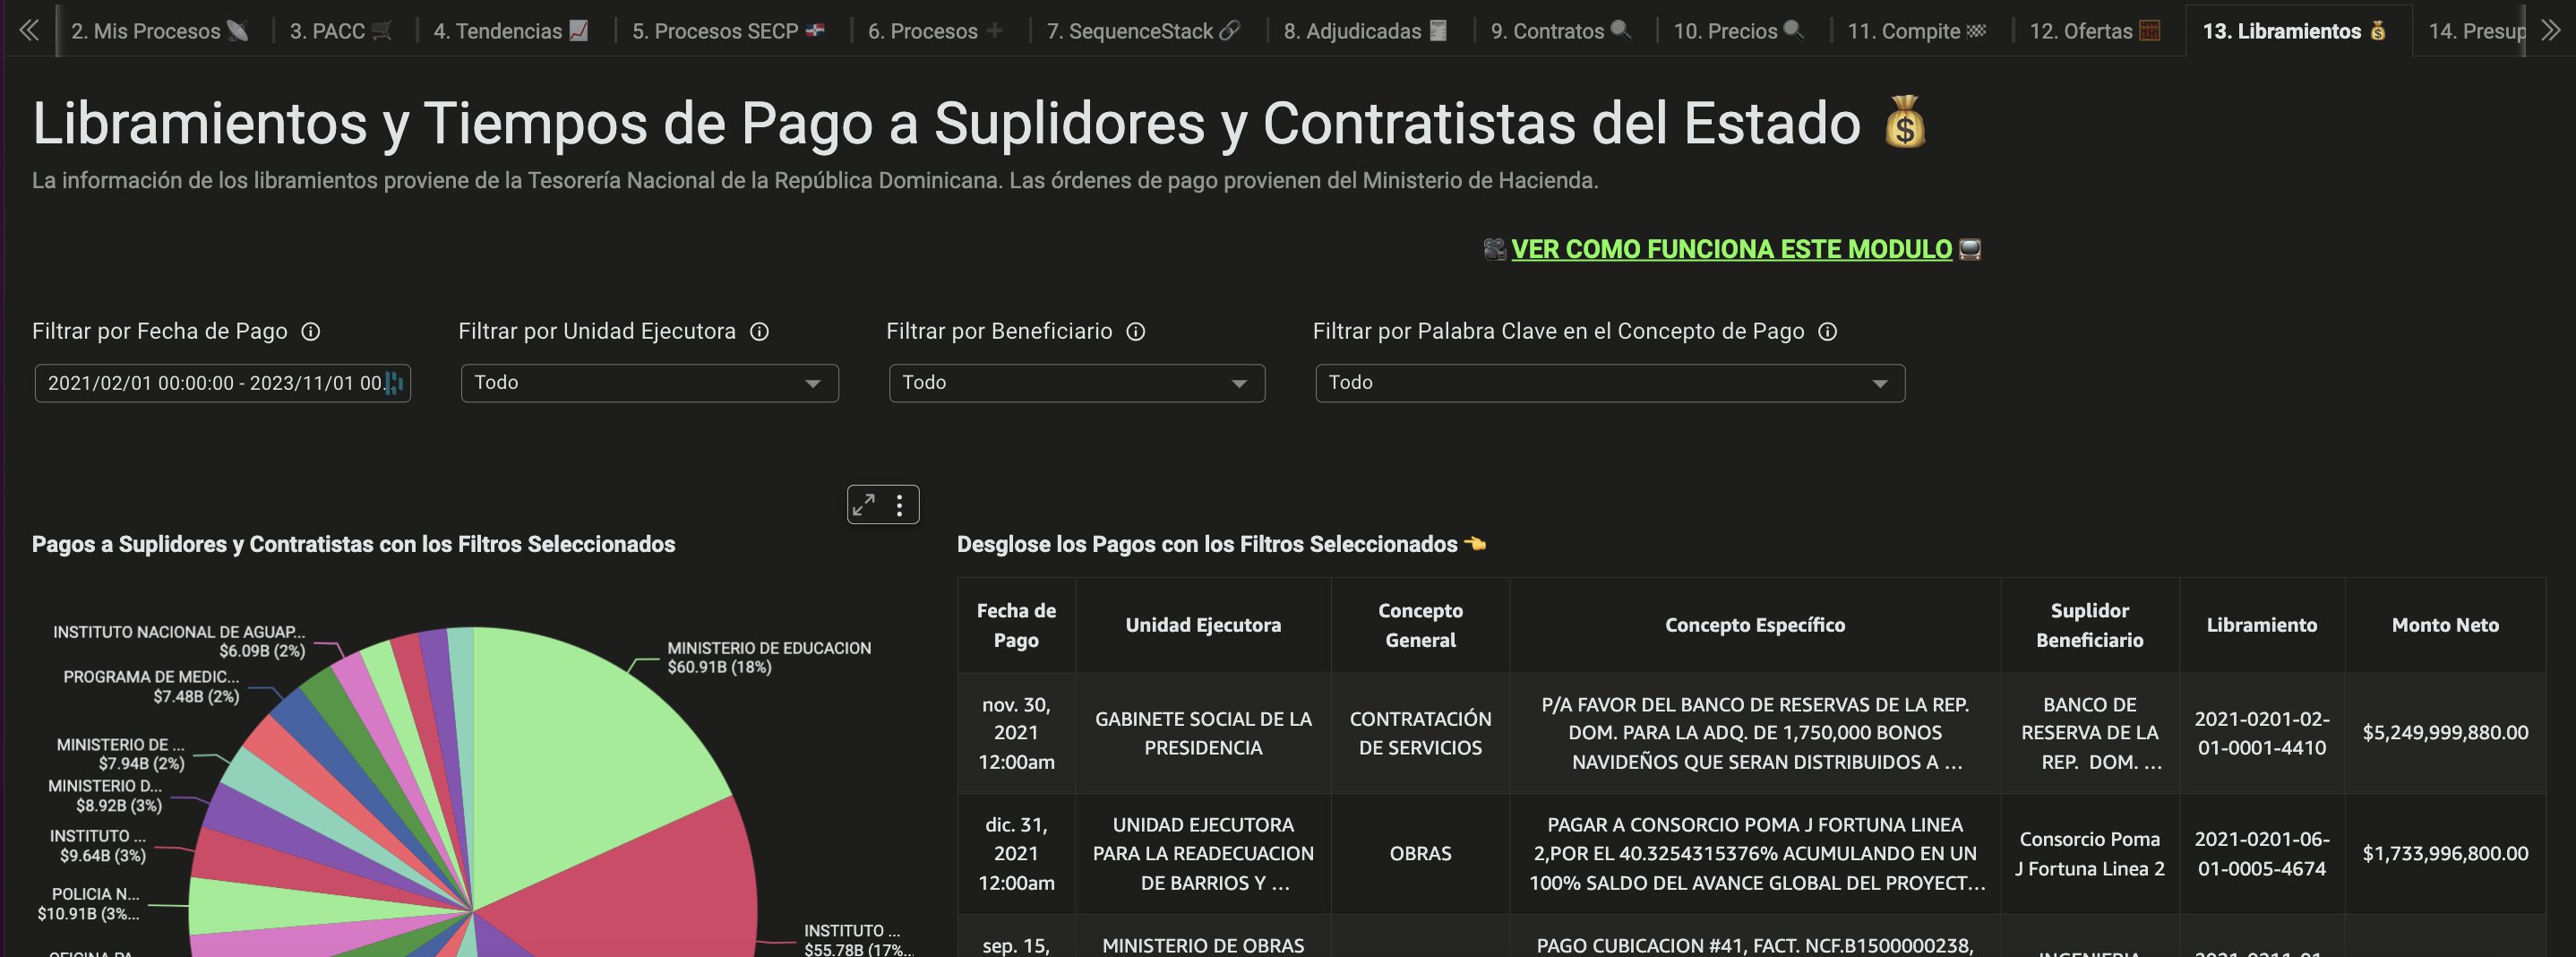Select the 6. Procesos tab
Viewport: 2576px width, 957px height.
click(935, 31)
